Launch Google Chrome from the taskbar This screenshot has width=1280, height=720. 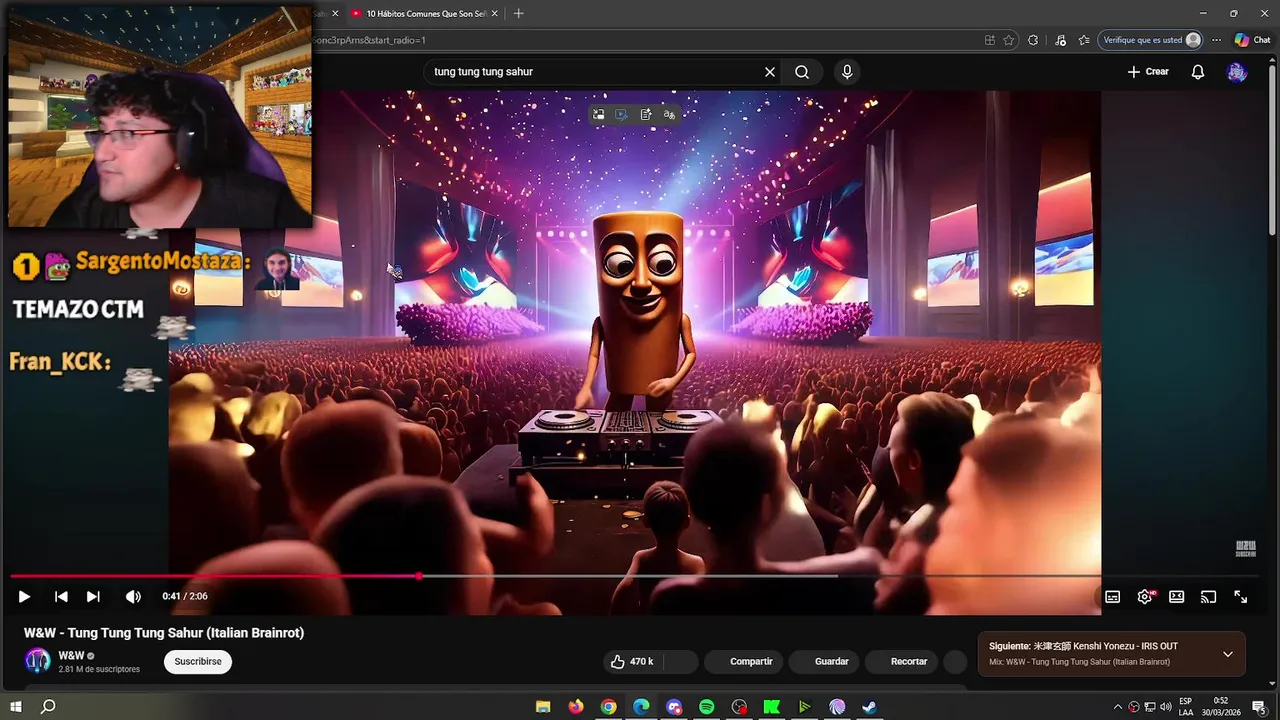[x=608, y=707]
